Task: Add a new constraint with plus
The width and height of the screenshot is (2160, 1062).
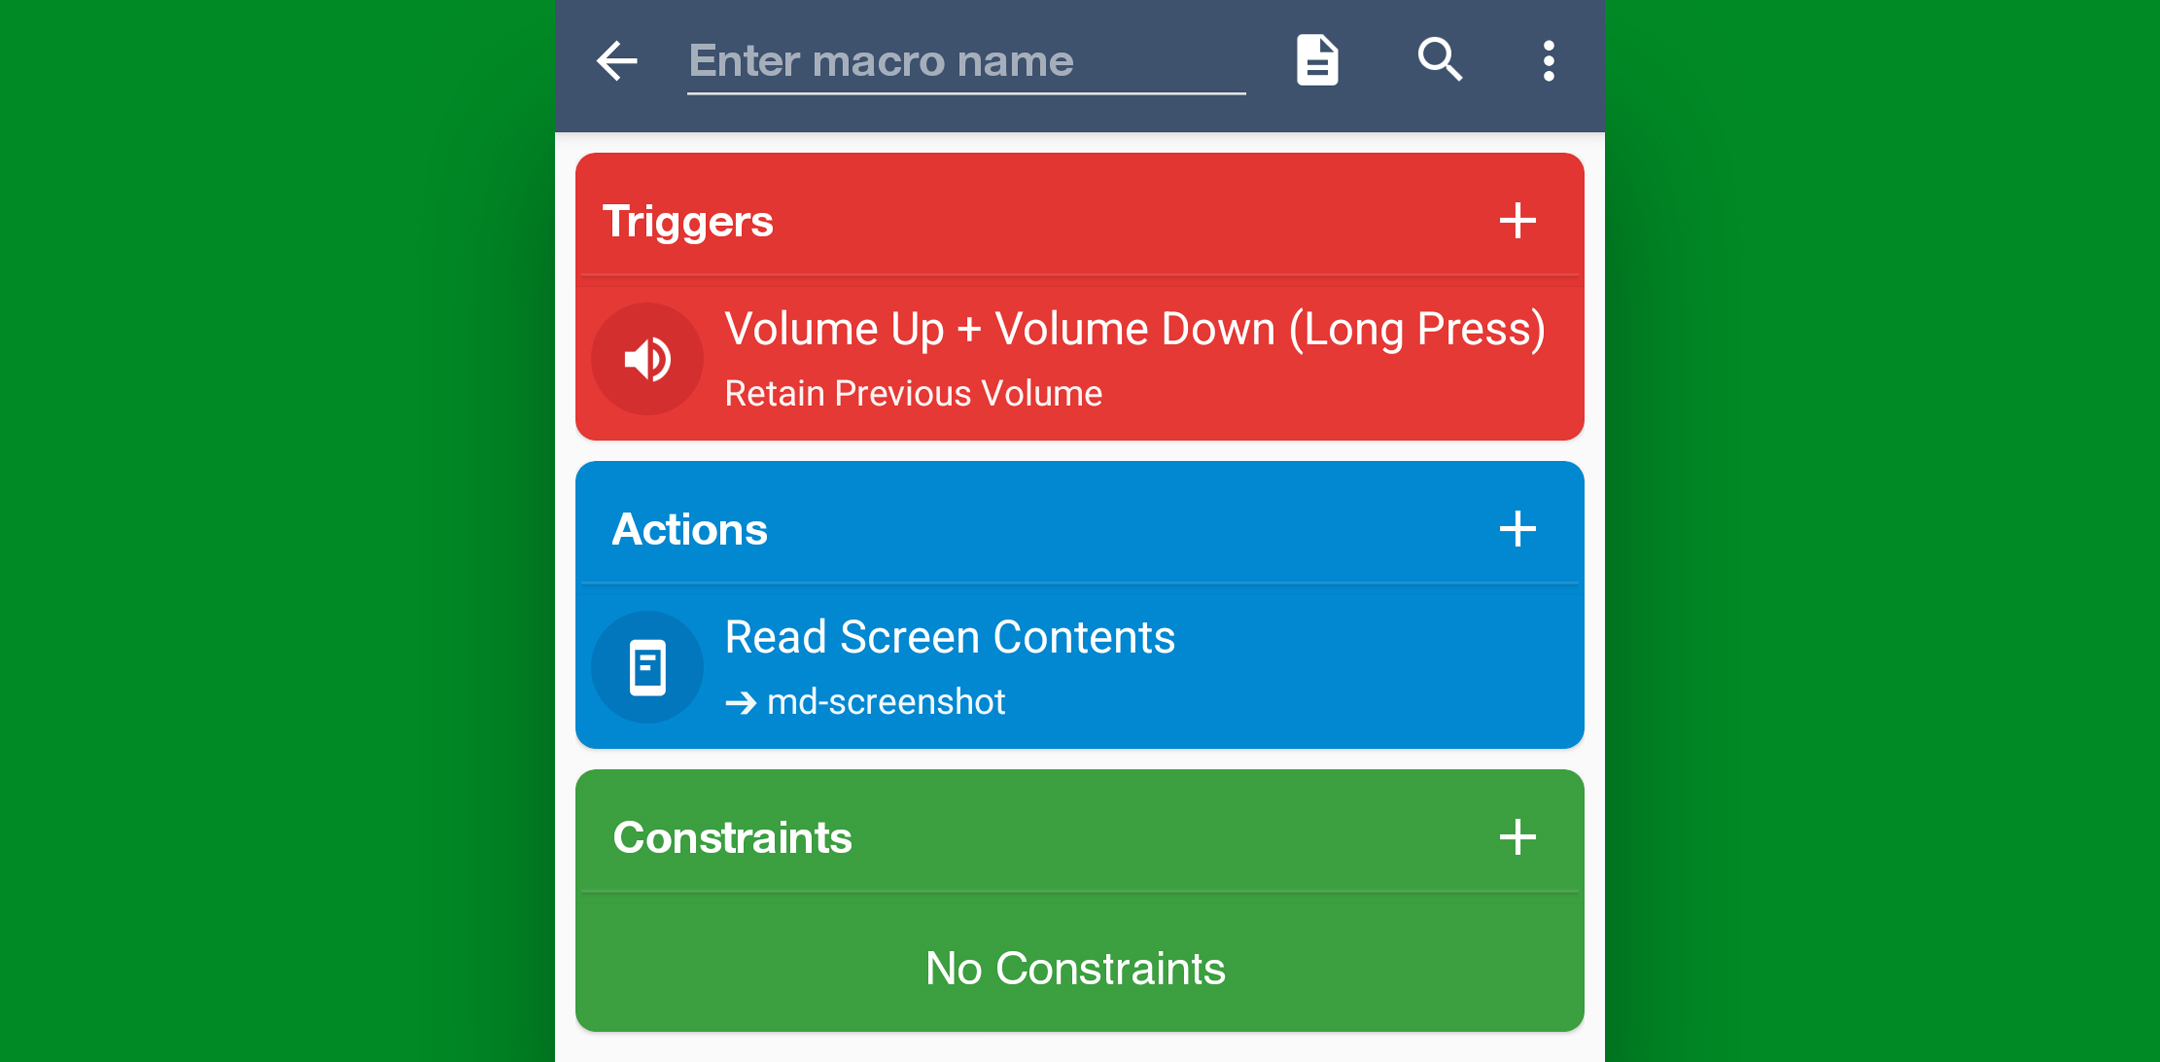Action: pos(1517,837)
